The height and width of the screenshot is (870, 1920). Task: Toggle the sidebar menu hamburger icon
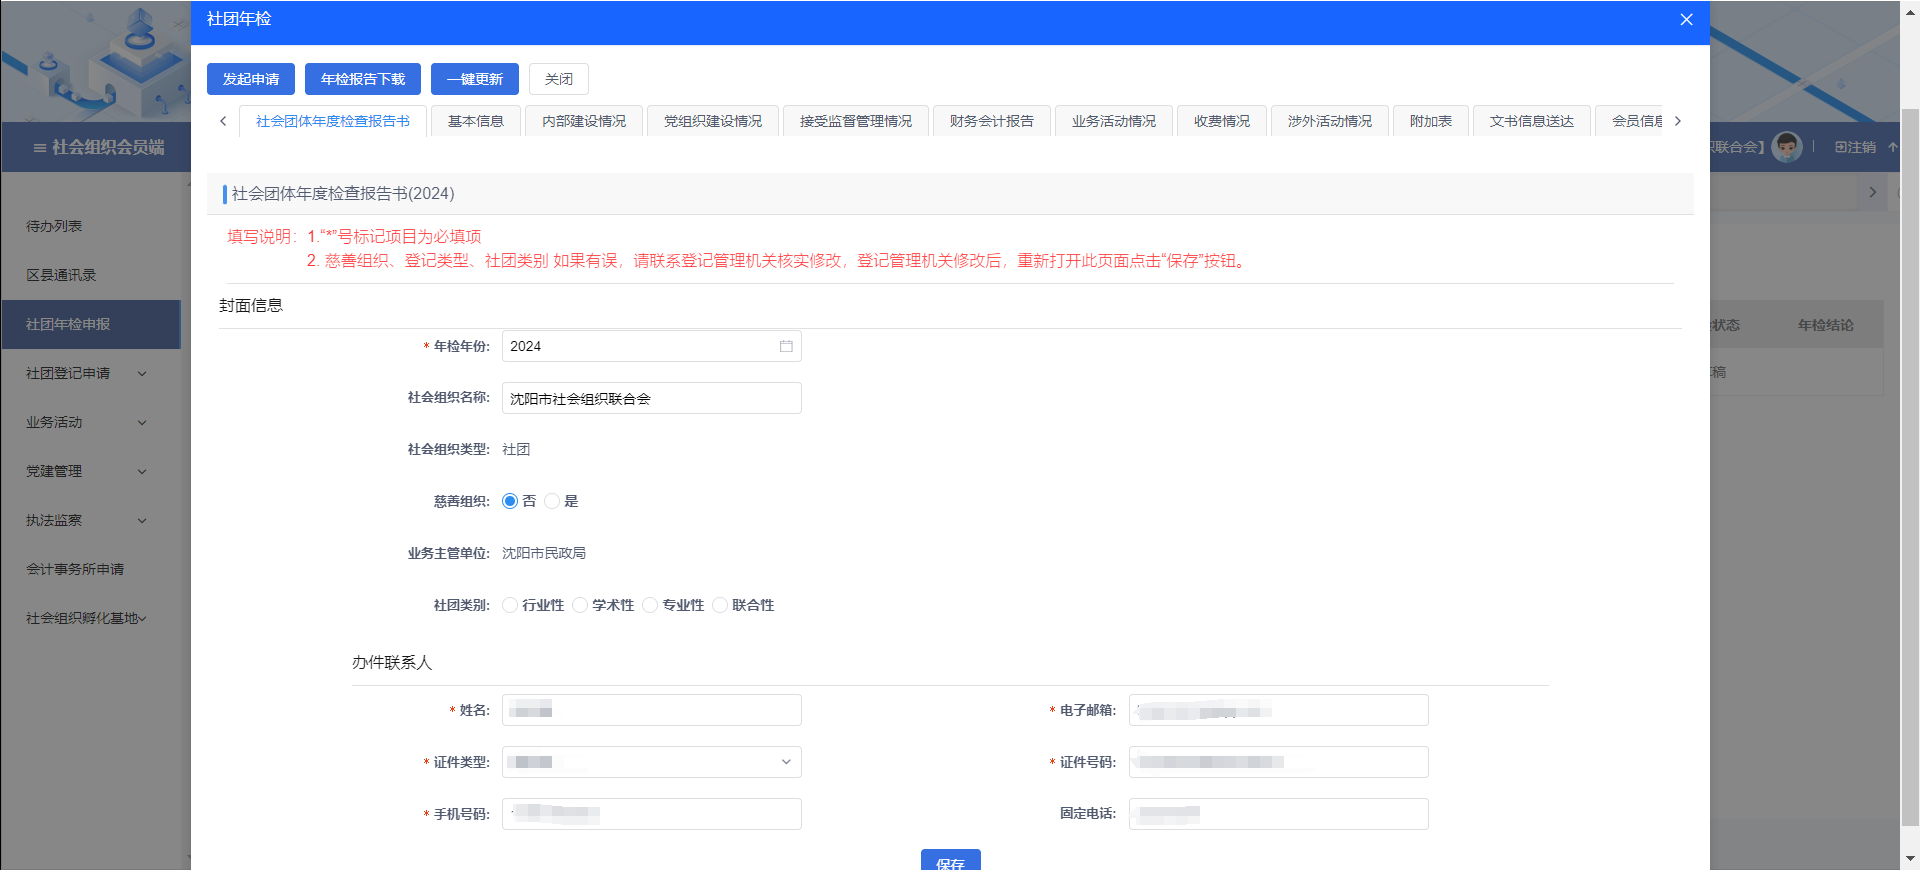[x=40, y=148]
